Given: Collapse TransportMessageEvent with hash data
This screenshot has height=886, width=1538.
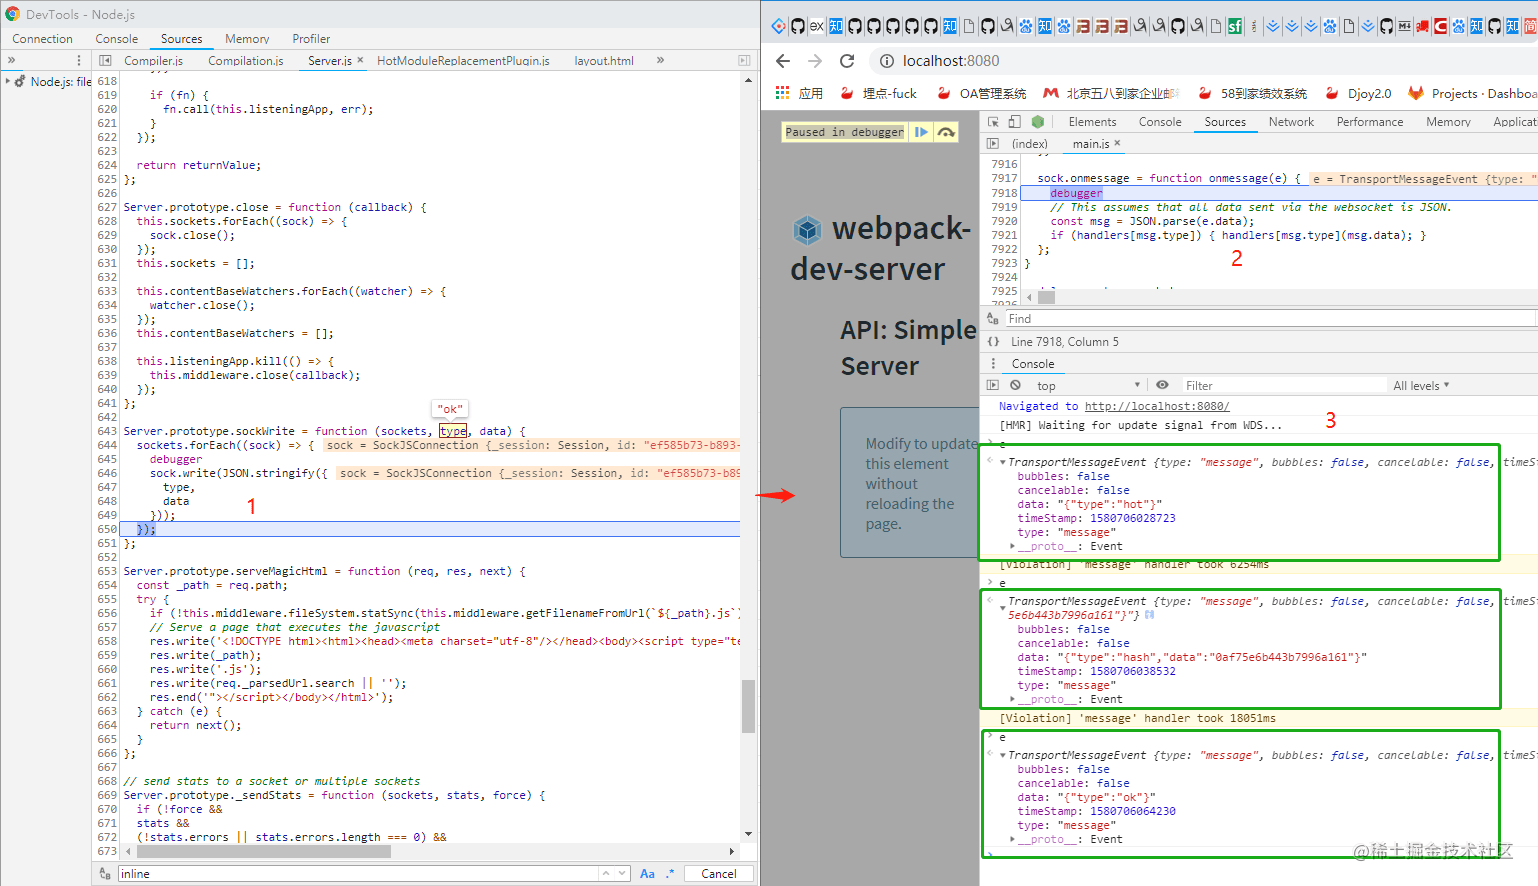Looking at the screenshot, I should point(1003,608).
